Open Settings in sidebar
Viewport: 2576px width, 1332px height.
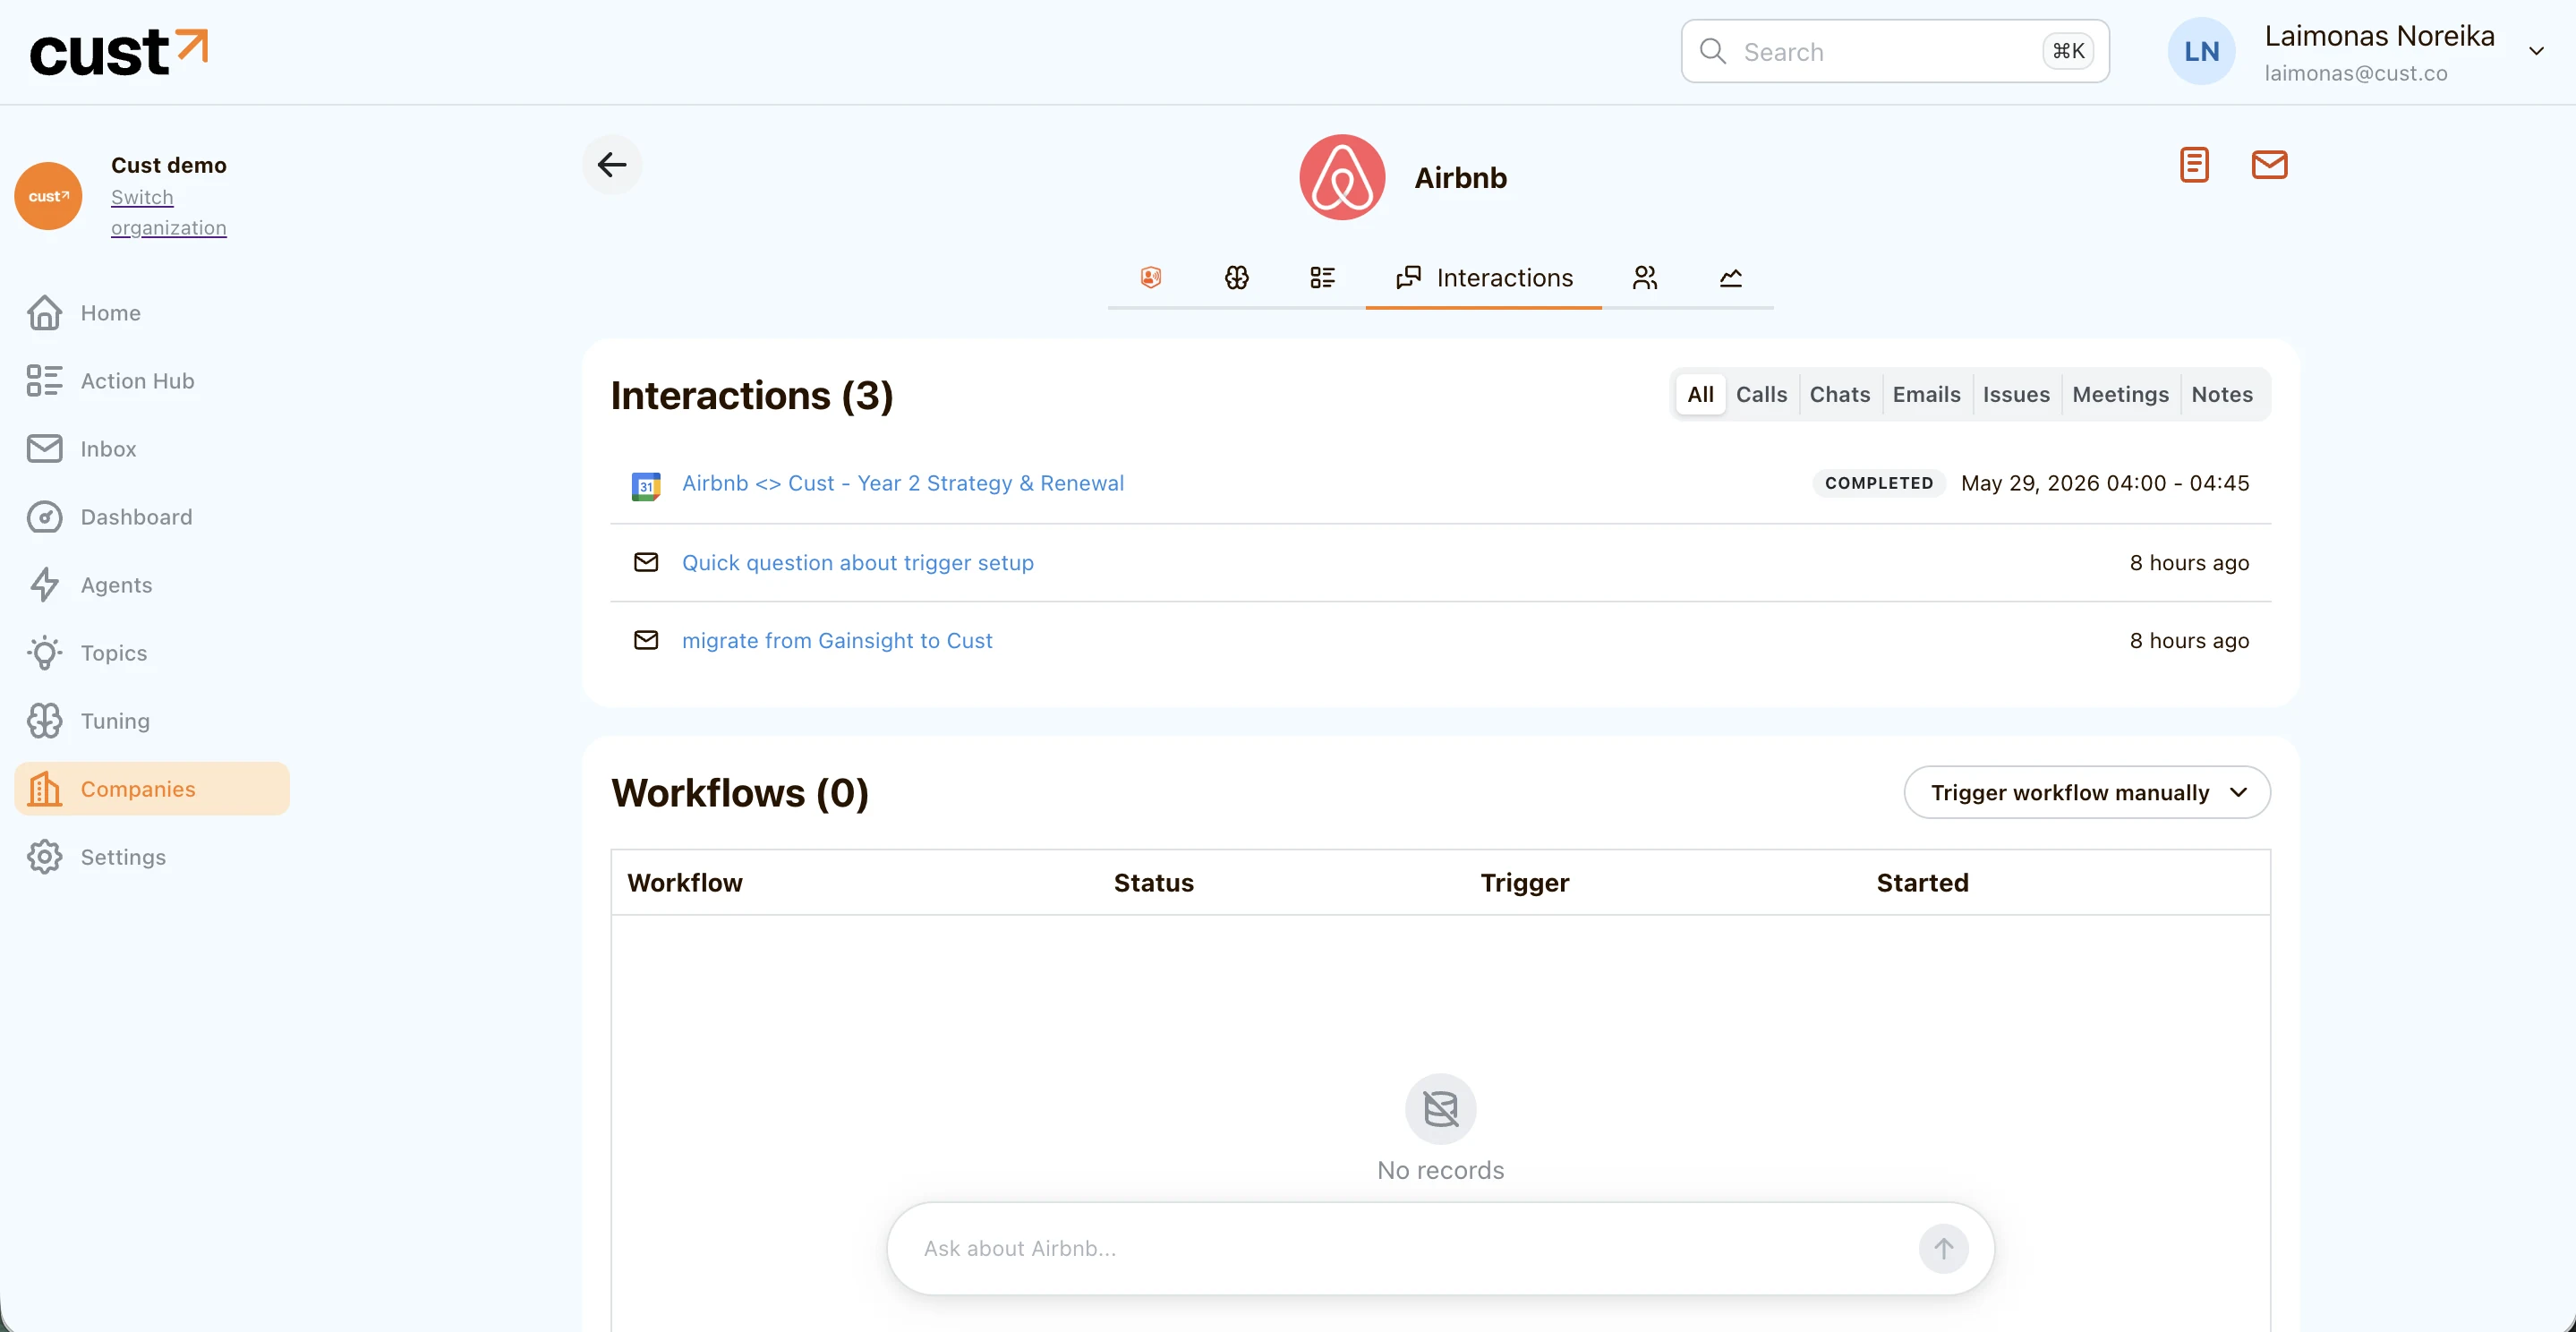click(152, 857)
